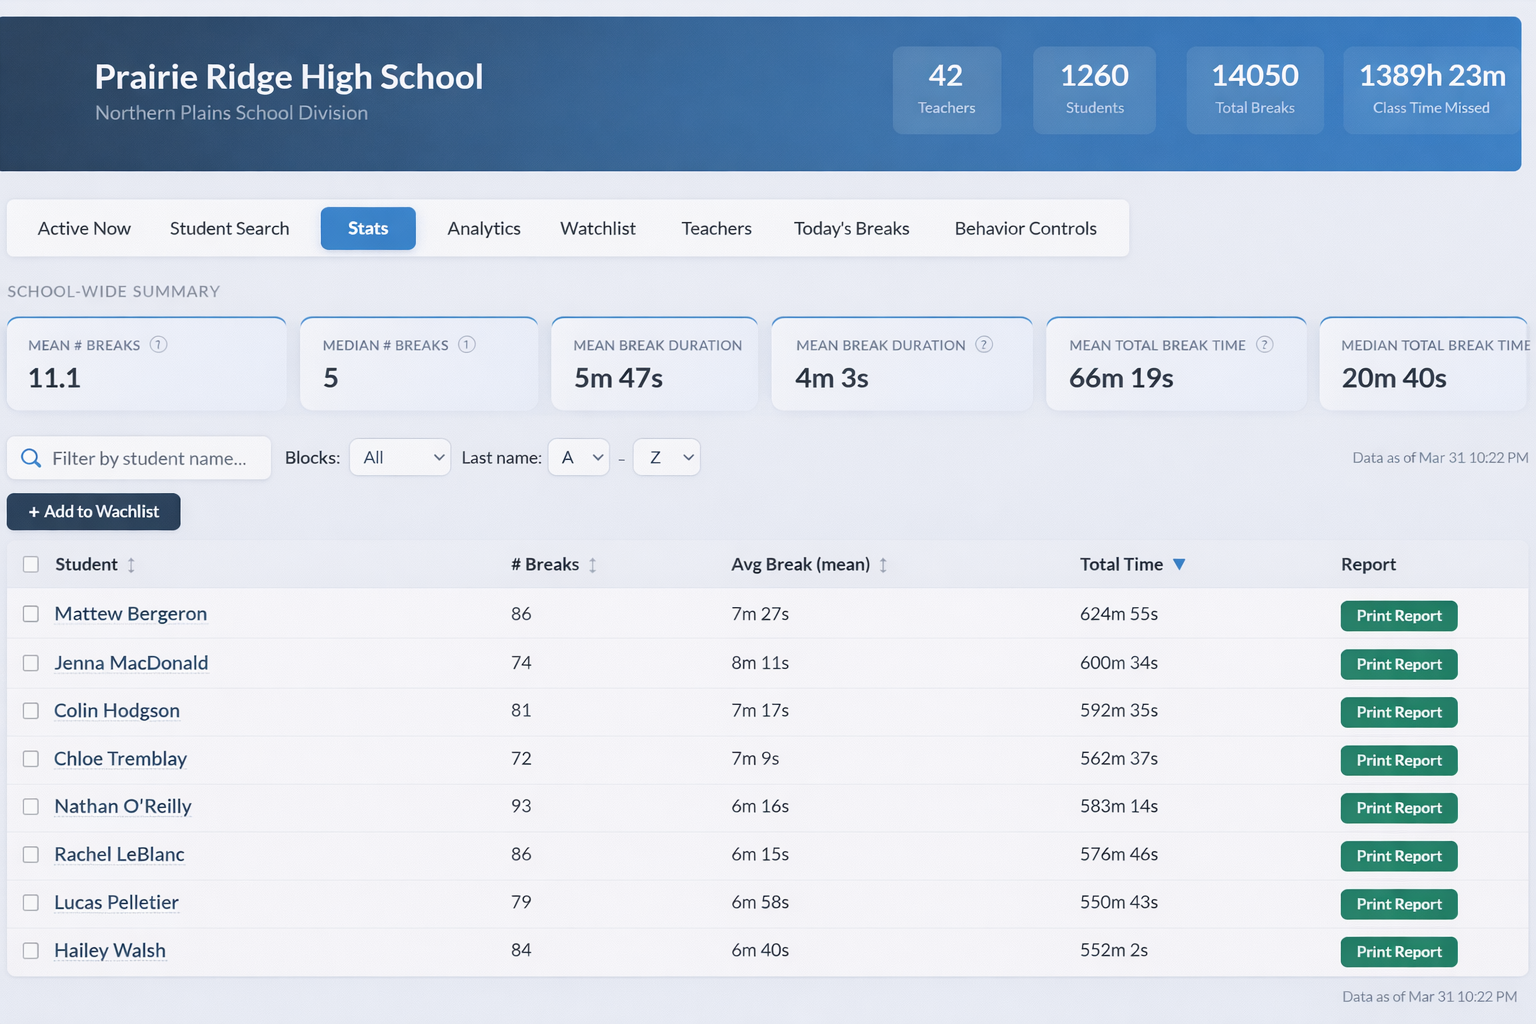1536x1024 pixels.
Task: Click the sort arrows on Student column
Action: pos(132,564)
